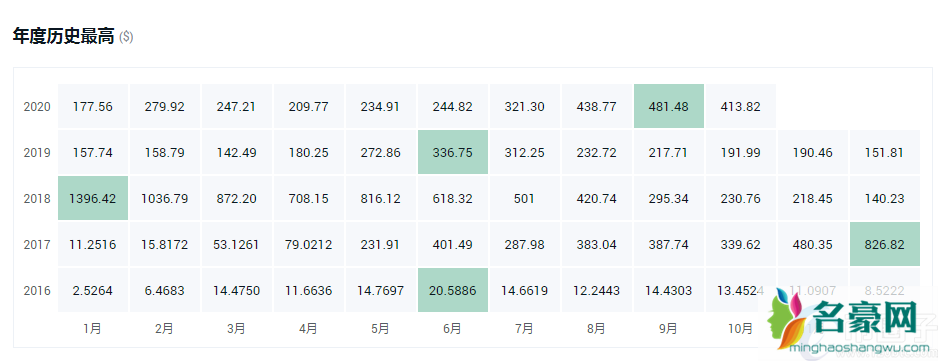
Task: Select the highlighted 481.48 cell
Action: pyautogui.click(x=669, y=107)
